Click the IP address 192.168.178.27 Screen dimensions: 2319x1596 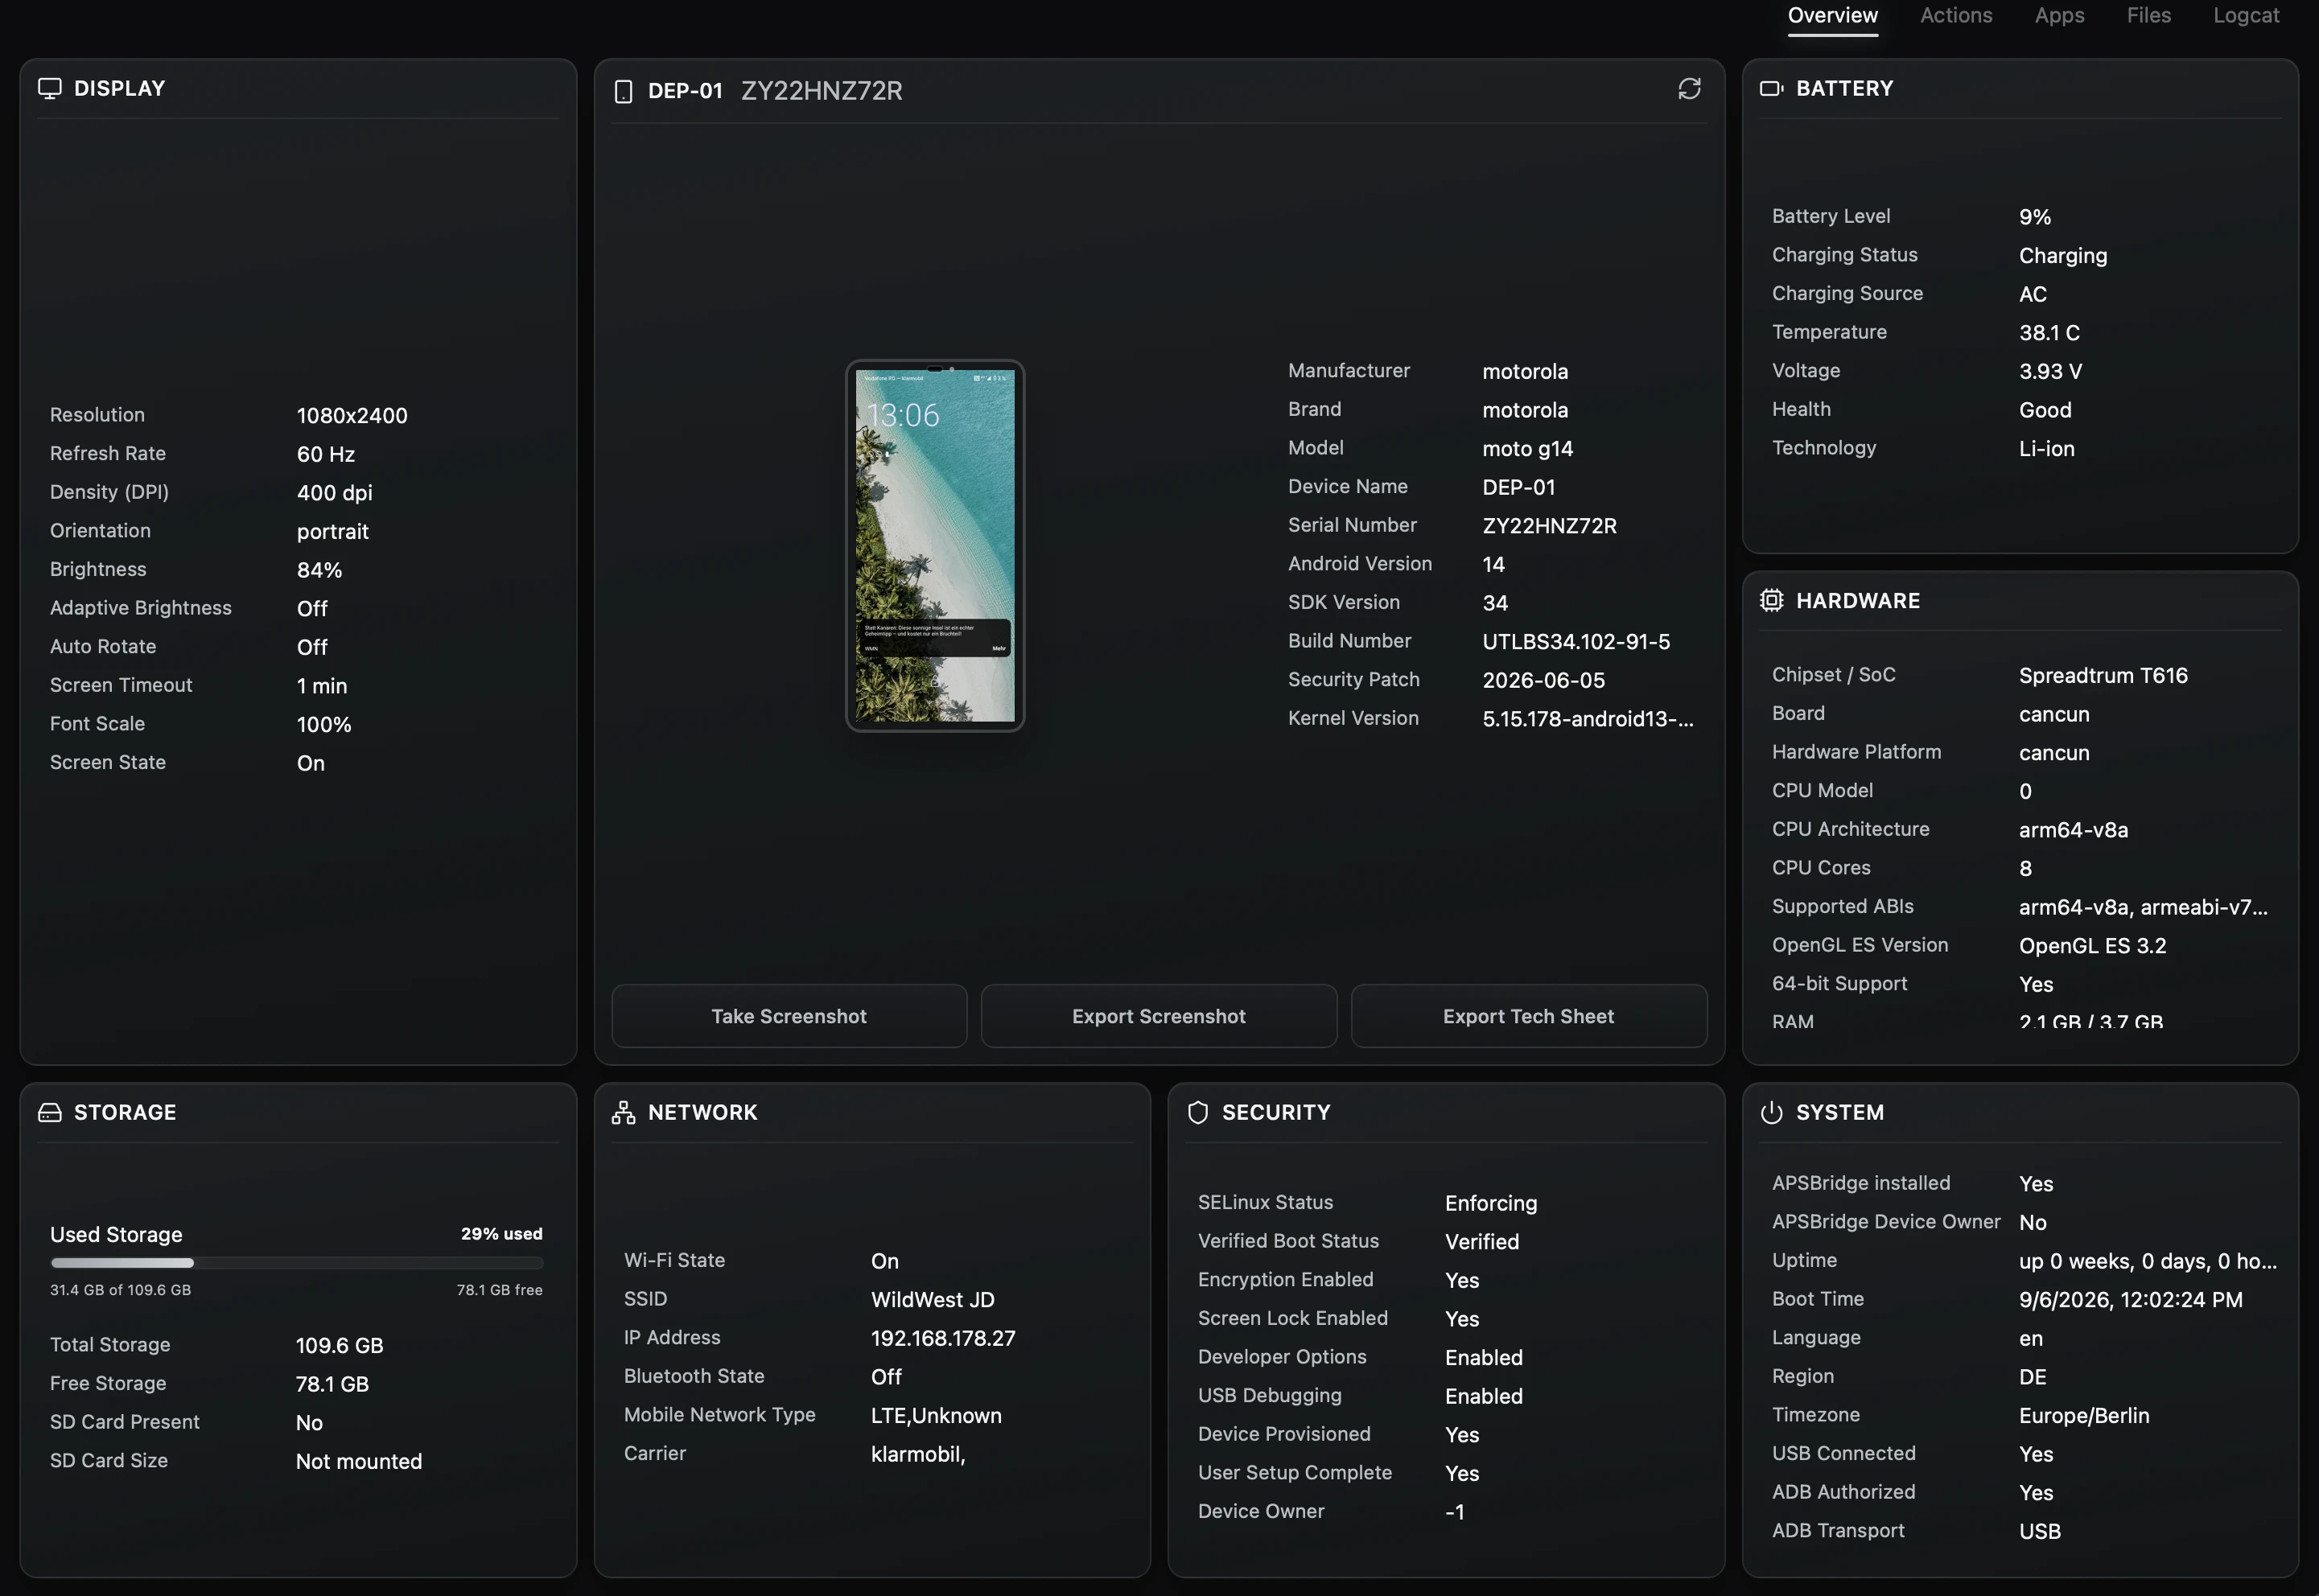tap(943, 1339)
